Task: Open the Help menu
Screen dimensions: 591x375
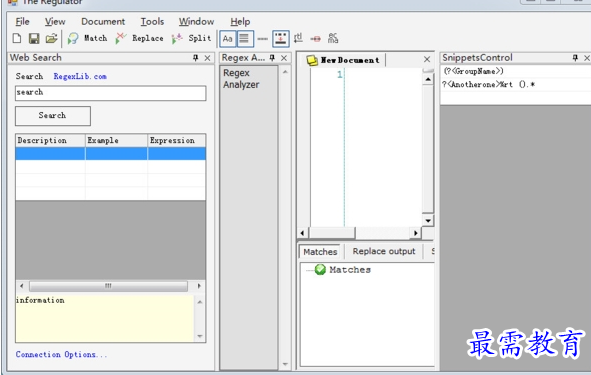Action: [240, 21]
